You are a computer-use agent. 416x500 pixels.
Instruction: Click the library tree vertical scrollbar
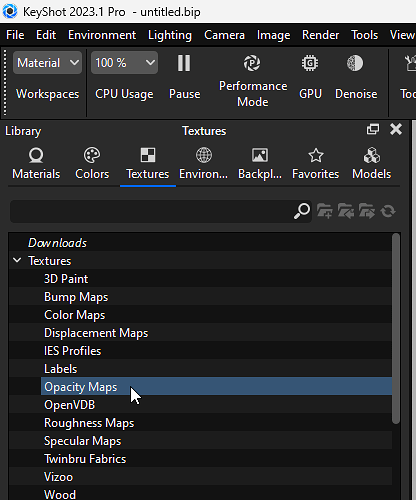396,328
